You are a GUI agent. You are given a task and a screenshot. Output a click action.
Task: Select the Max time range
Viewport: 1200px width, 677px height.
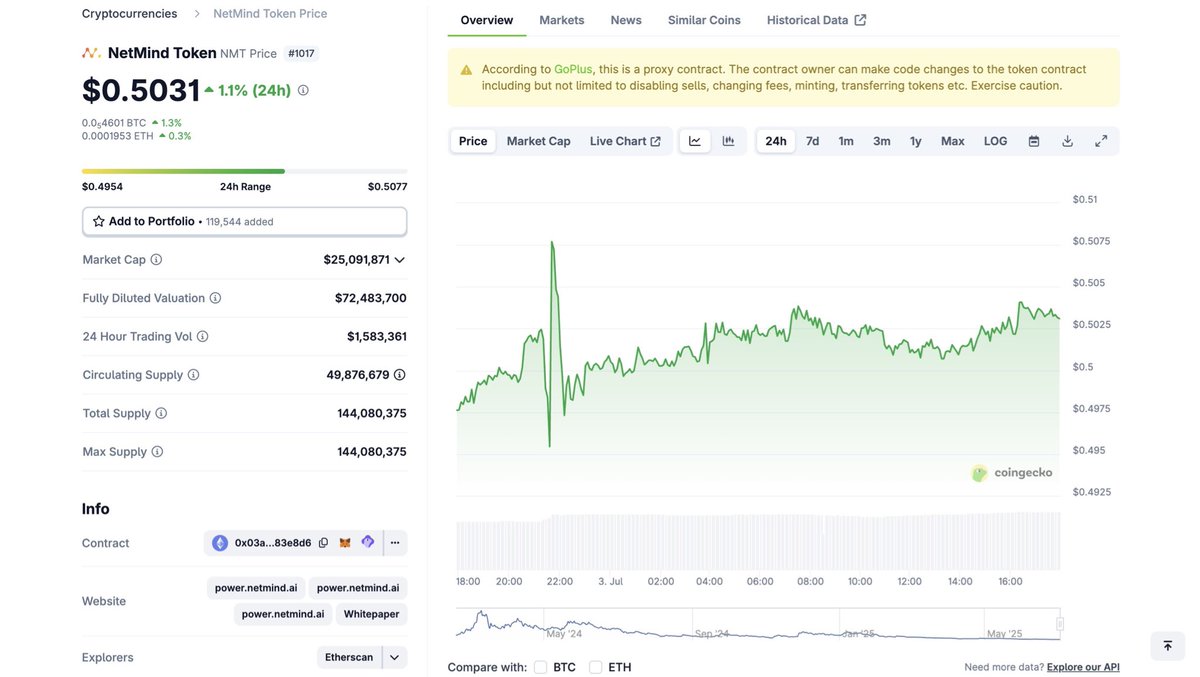953,141
